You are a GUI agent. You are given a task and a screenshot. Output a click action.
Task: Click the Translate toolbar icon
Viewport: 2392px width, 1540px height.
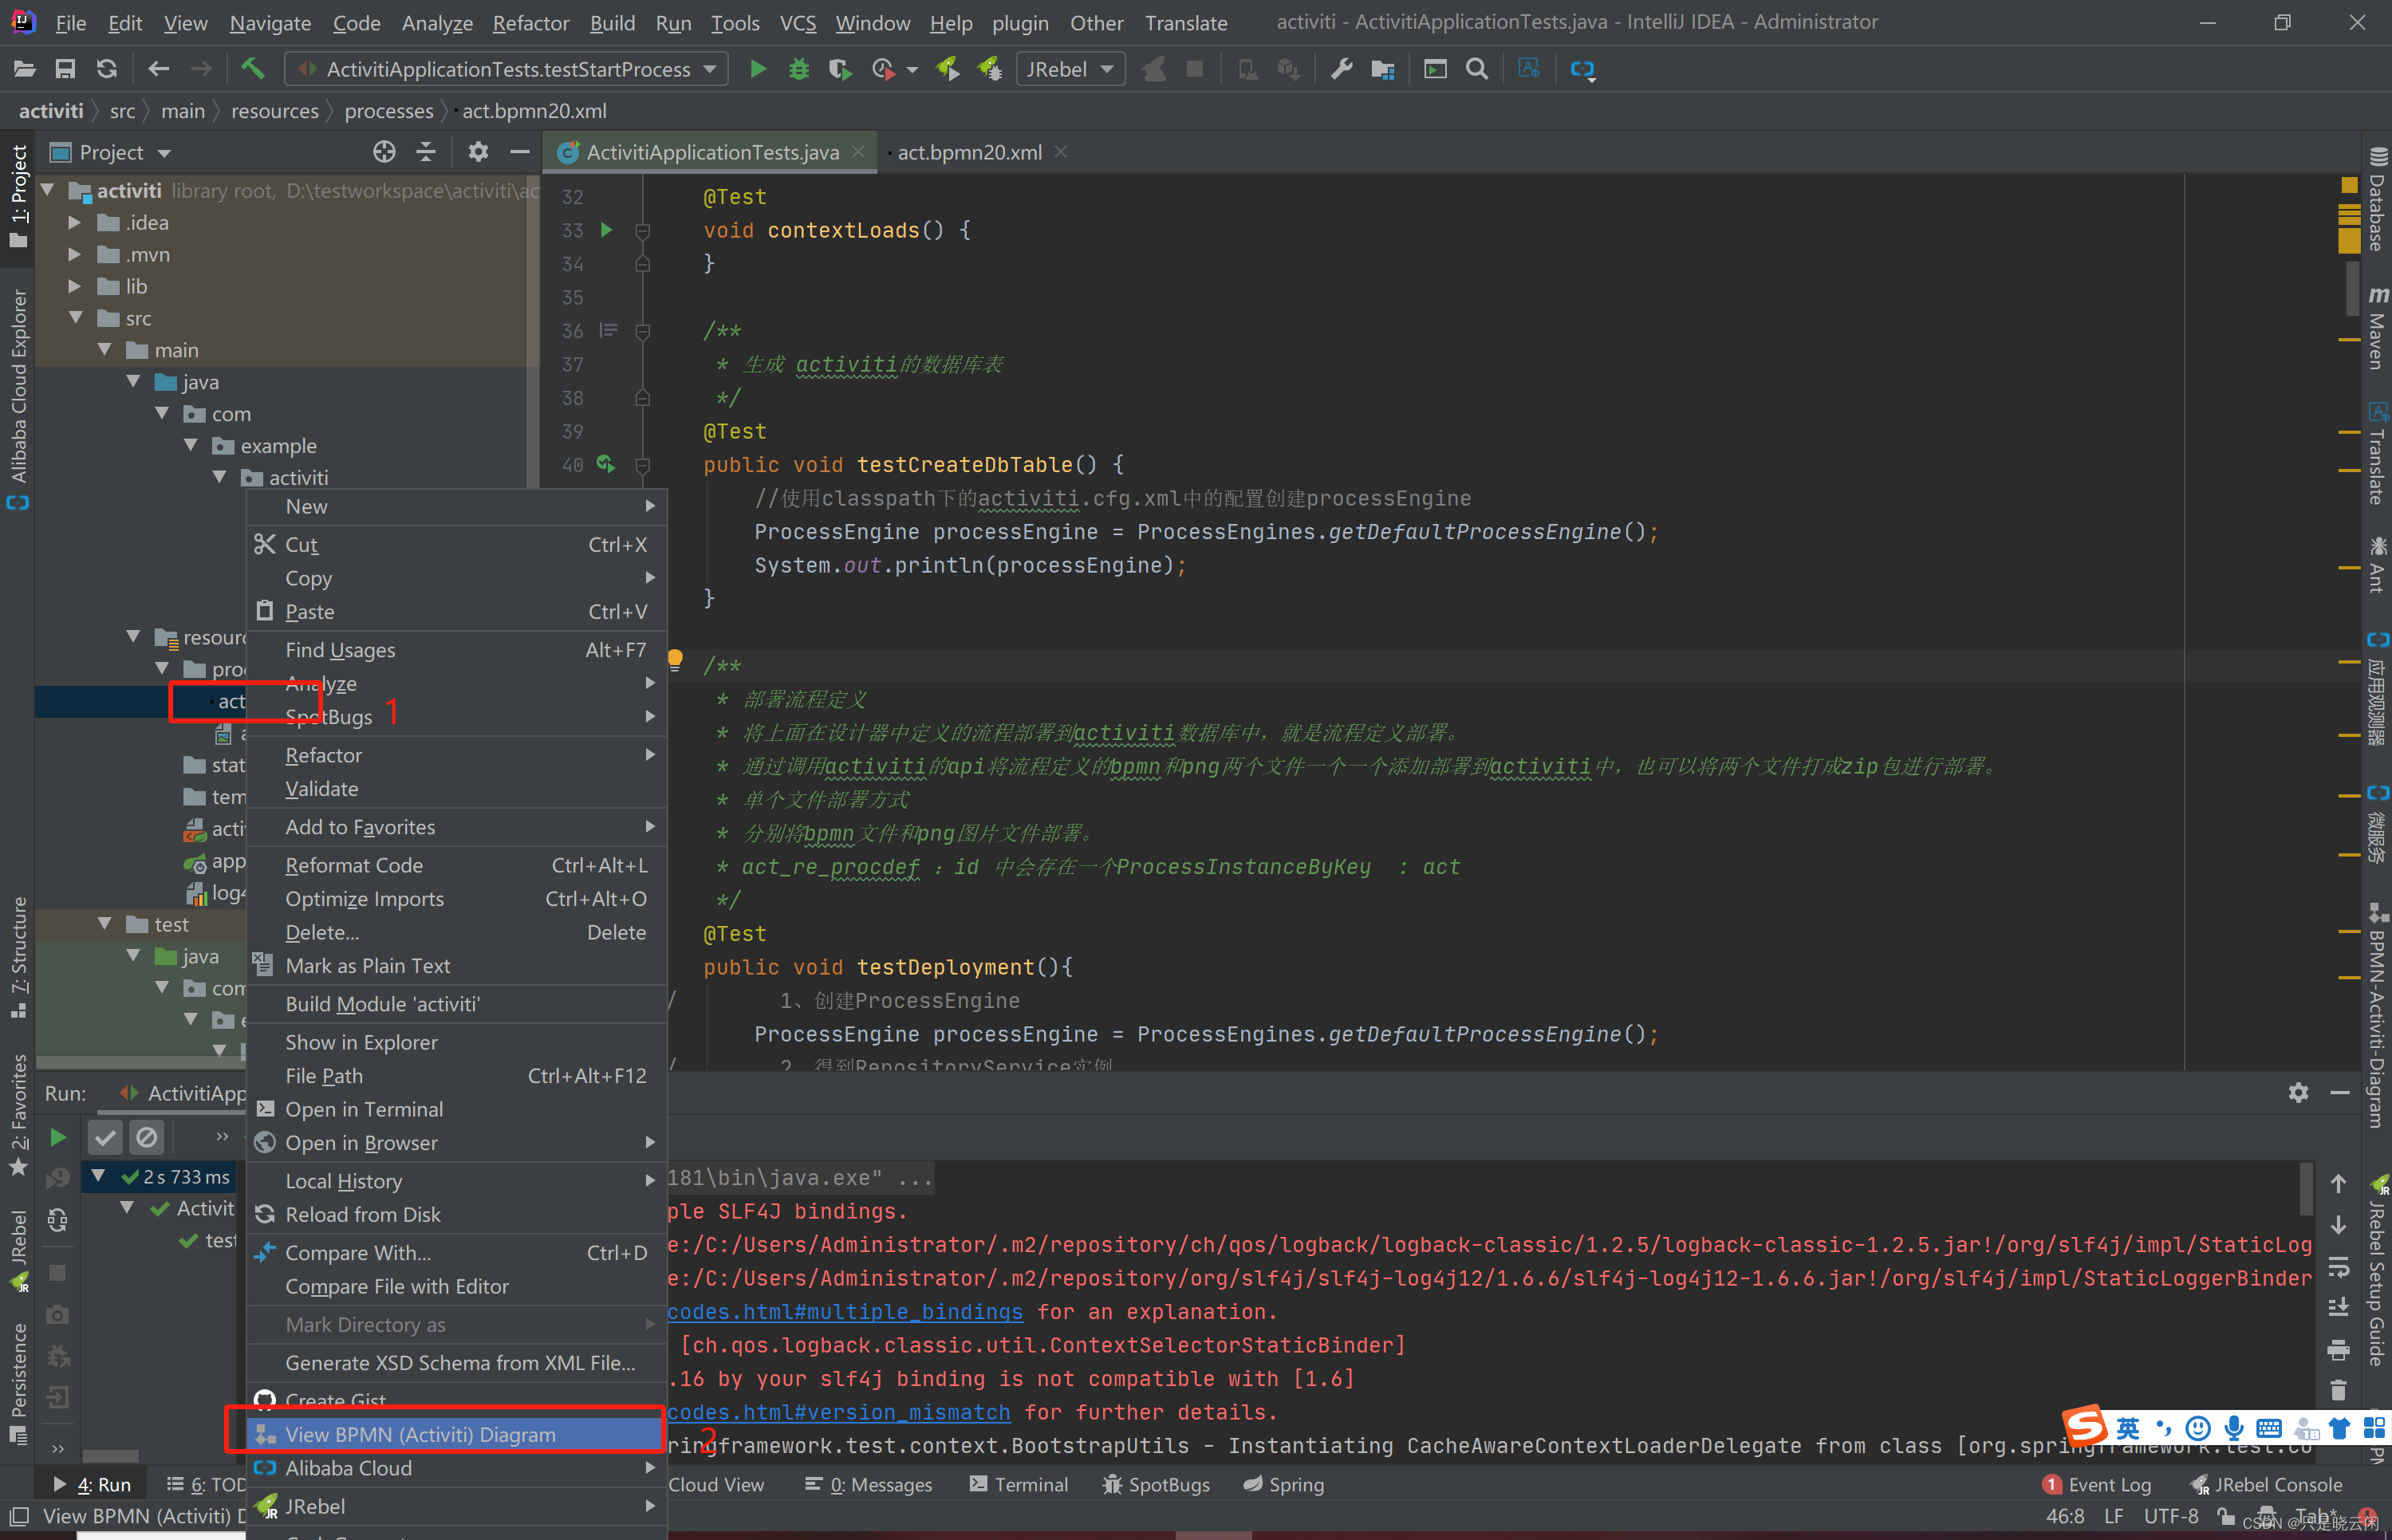point(1529,69)
